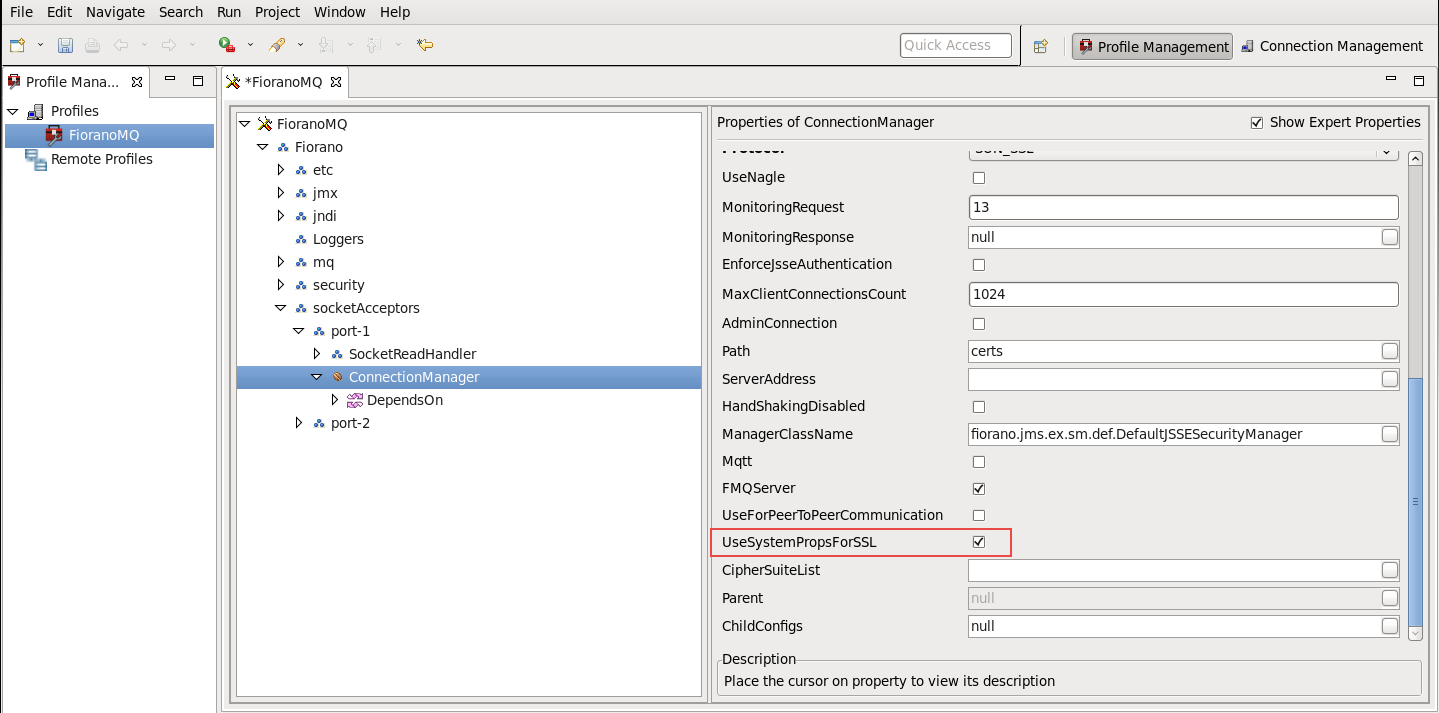Click the Last Edit Location icon
Screen dimensions: 1439x713
[x=424, y=45]
